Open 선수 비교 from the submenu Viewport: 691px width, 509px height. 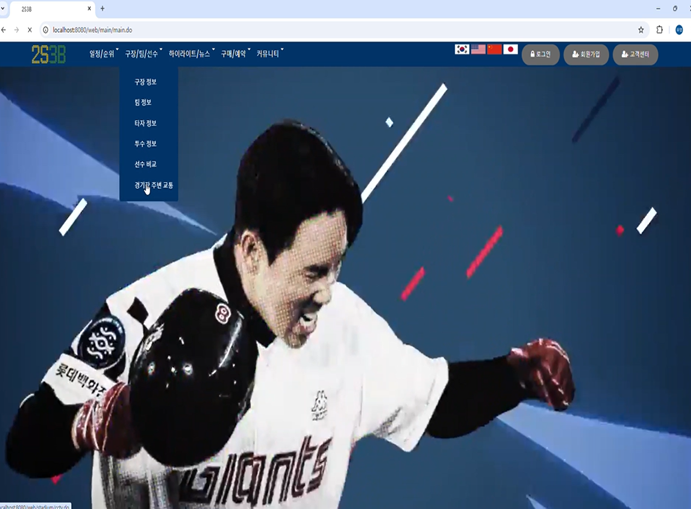(x=145, y=164)
